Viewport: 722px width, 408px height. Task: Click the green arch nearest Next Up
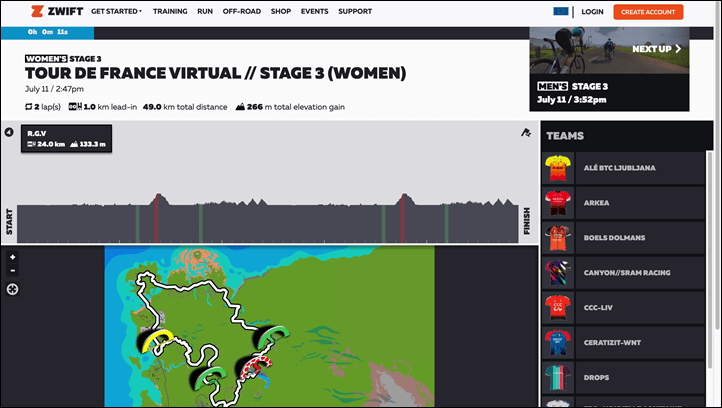pyautogui.click(x=272, y=337)
